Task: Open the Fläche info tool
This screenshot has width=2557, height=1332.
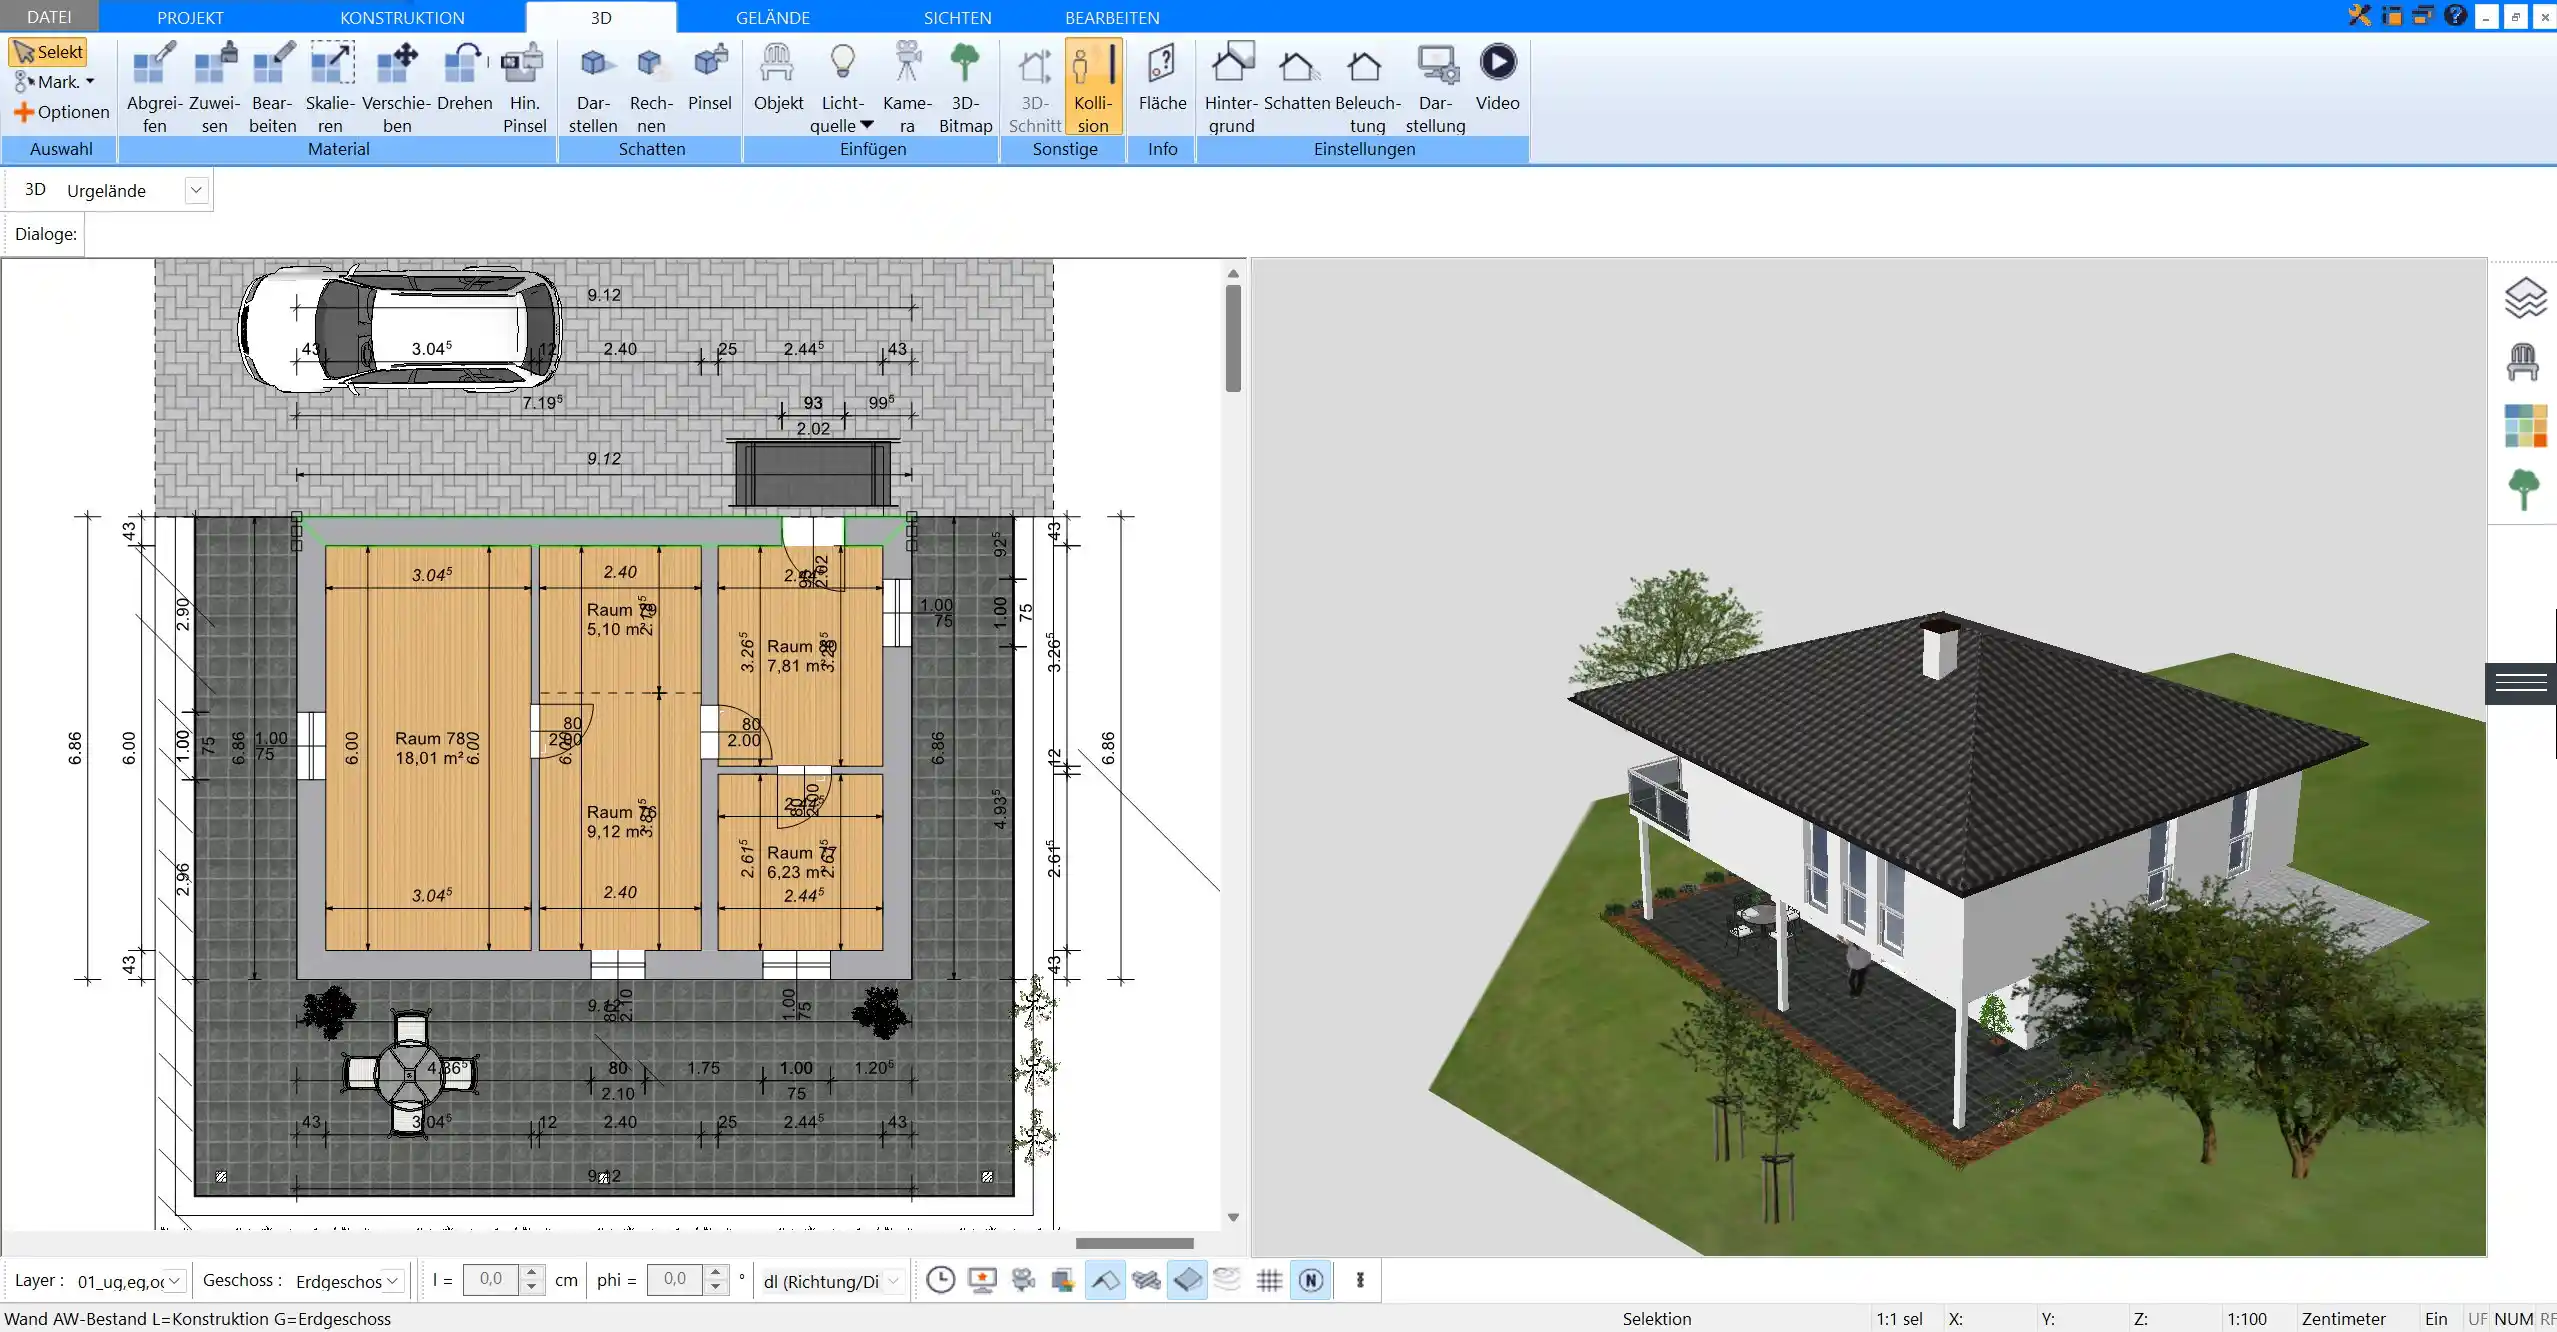Action: pyautogui.click(x=1162, y=76)
